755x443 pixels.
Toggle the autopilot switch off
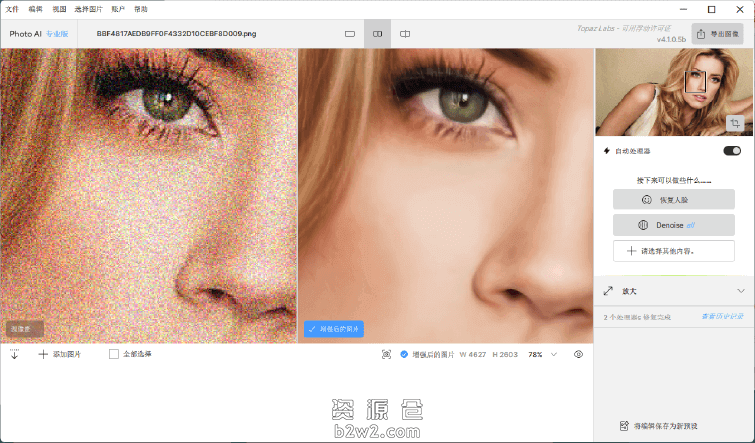pos(732,151)
